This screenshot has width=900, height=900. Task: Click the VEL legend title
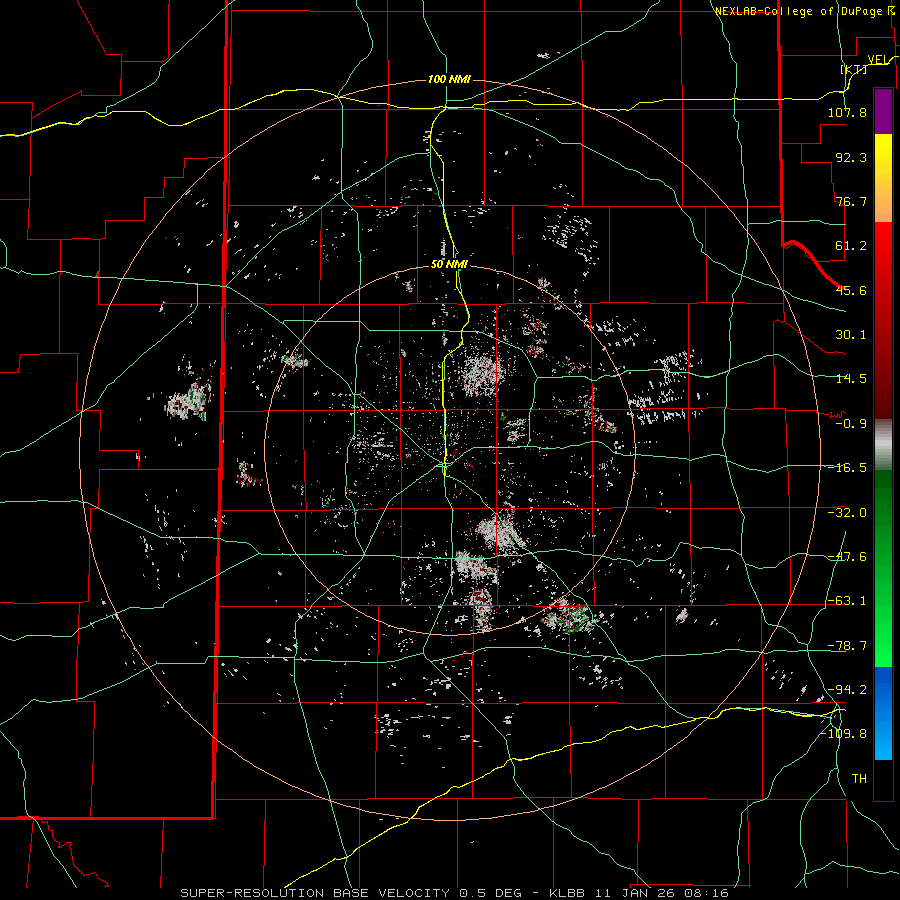tap(878, 59)
